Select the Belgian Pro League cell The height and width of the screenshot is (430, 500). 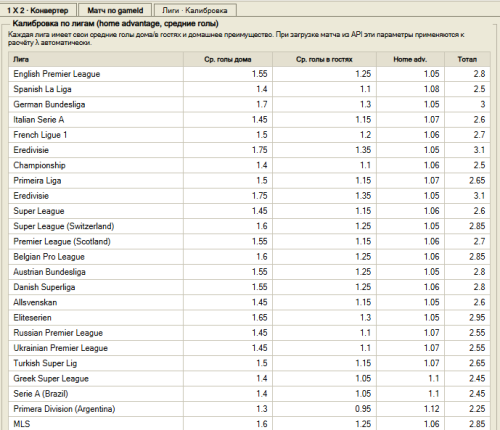coord(96,257)
